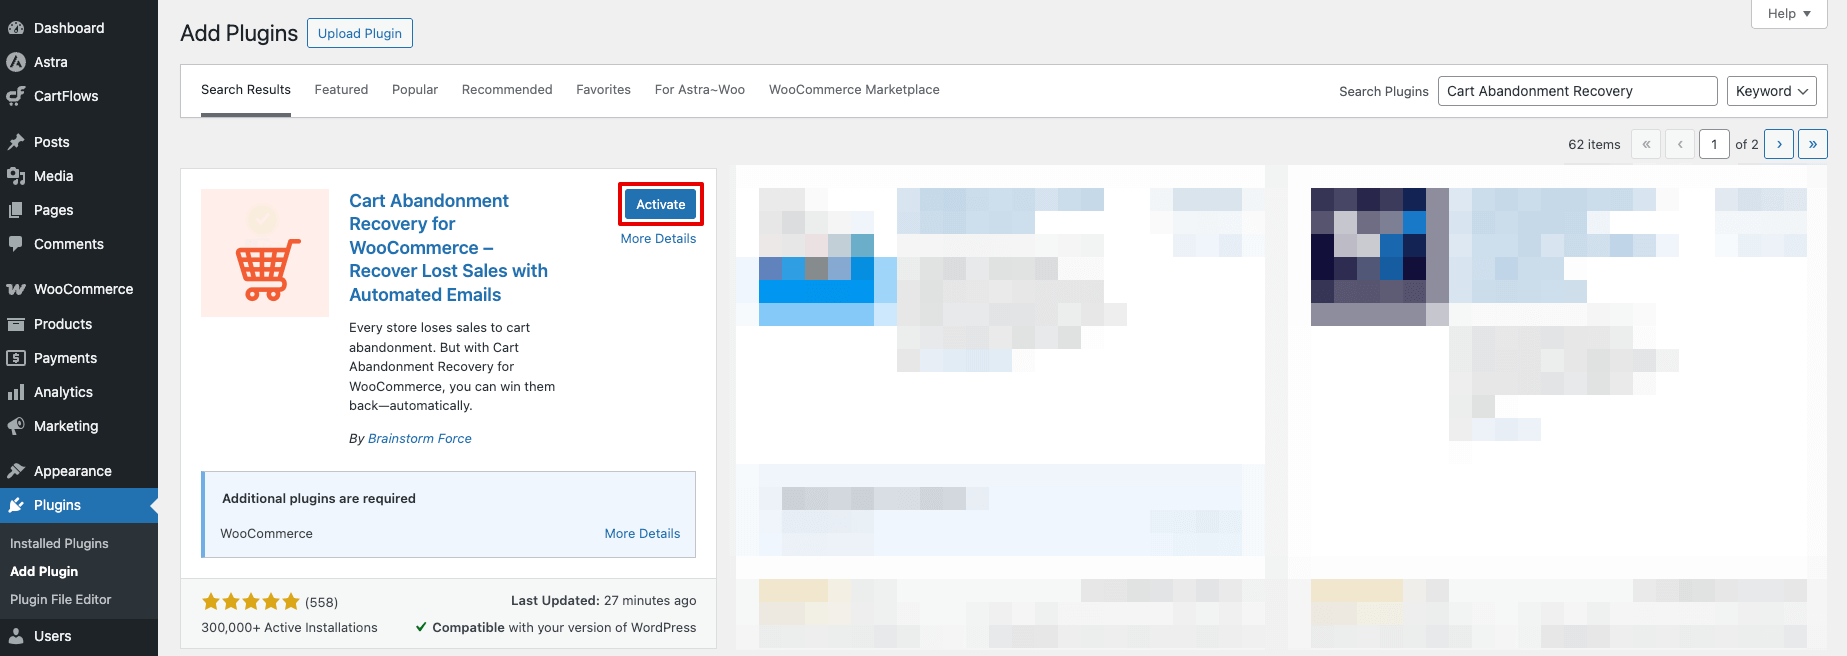Switch to Popular tab
1847x656 pixels.
(415, 90)
